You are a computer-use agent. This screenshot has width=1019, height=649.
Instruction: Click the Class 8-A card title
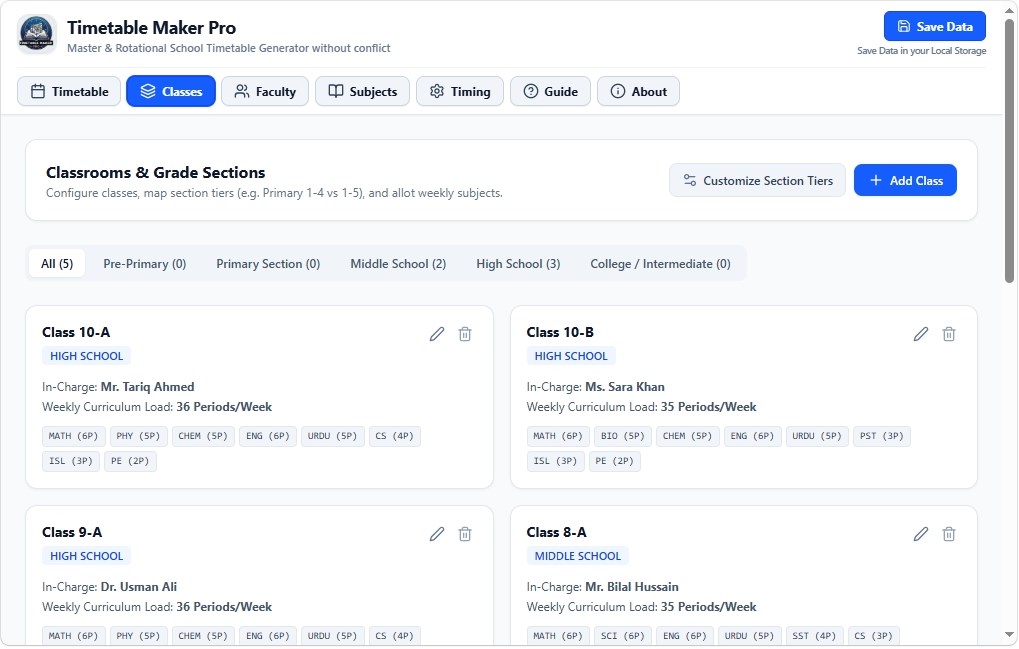556,533
